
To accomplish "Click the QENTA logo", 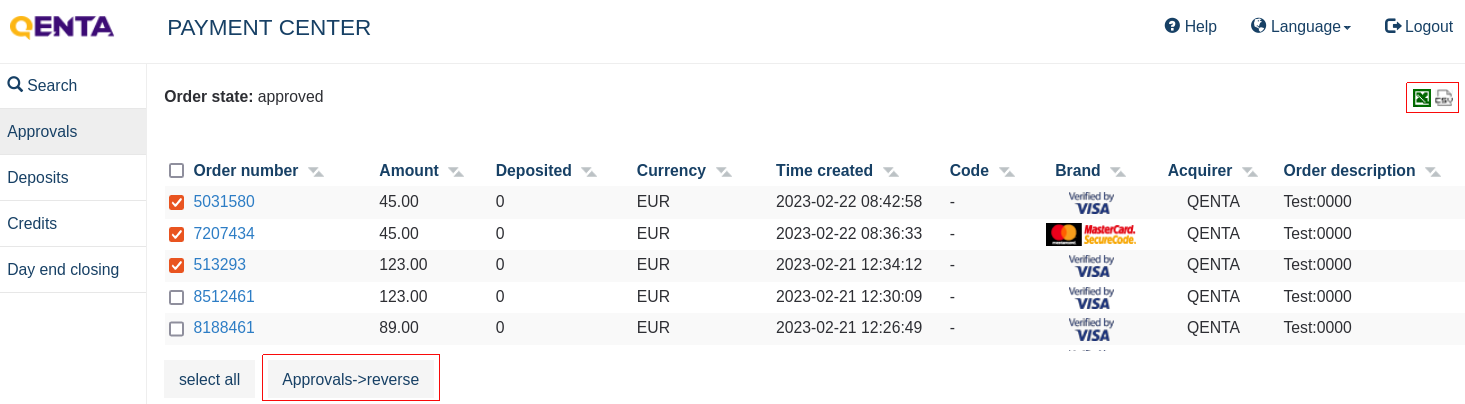I will click(62, 27).
